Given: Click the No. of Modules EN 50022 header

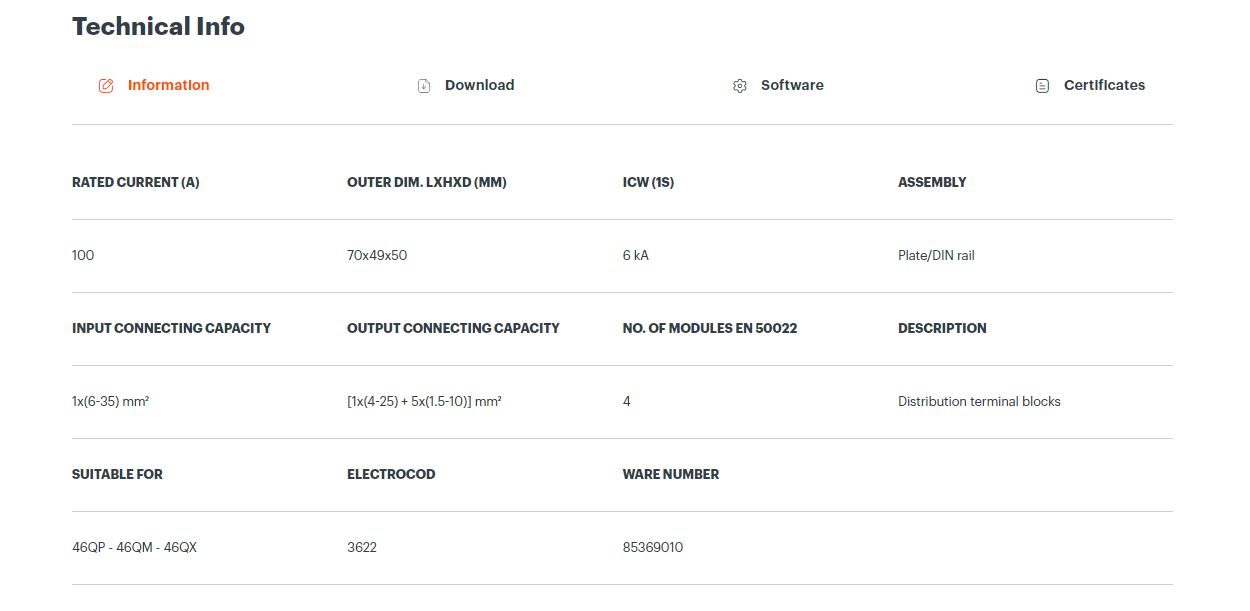Looking at the screenshot, I should click(710, 328).
